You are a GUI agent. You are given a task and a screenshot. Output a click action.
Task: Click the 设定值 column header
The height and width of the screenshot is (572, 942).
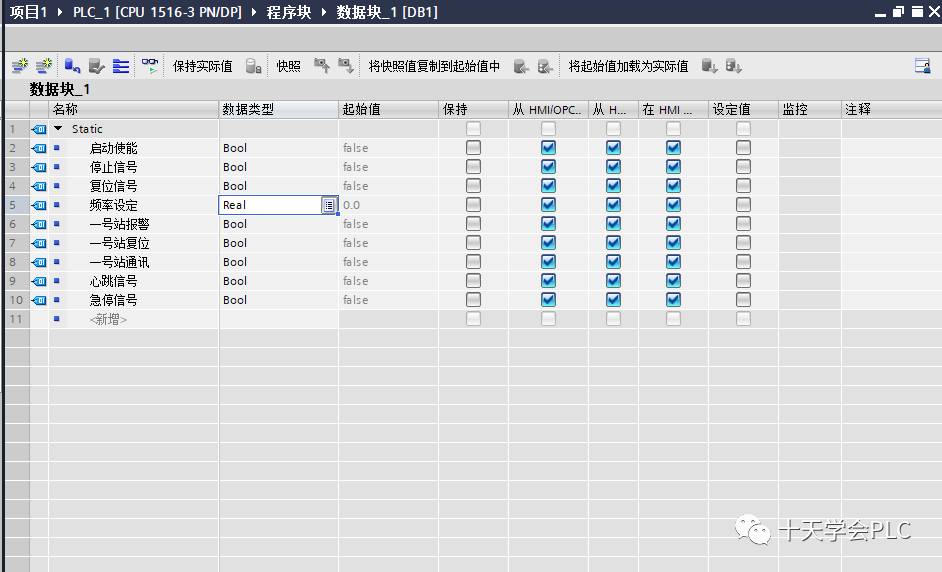tap(743, 109)
